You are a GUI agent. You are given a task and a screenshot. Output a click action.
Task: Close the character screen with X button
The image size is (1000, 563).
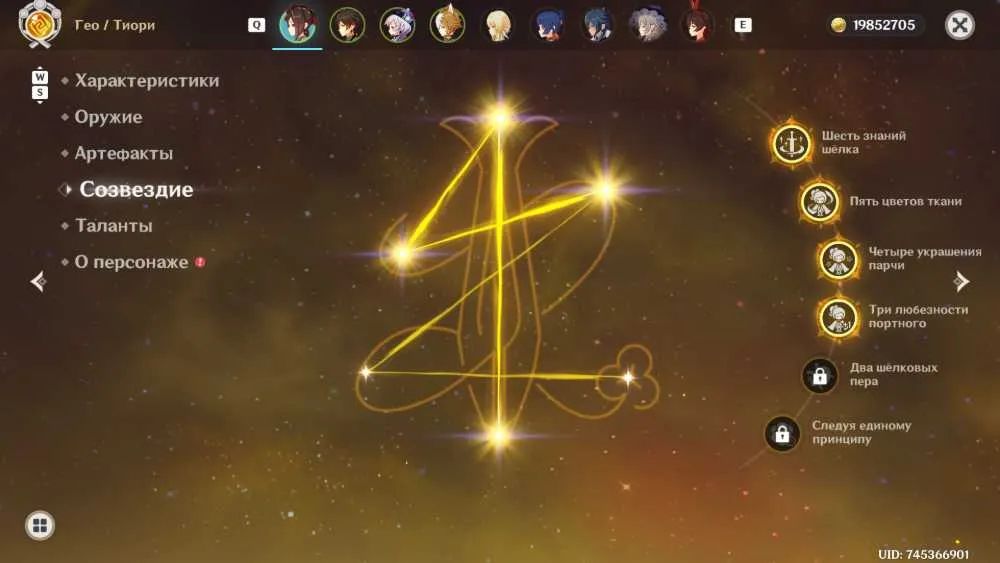tap(960, 25)
